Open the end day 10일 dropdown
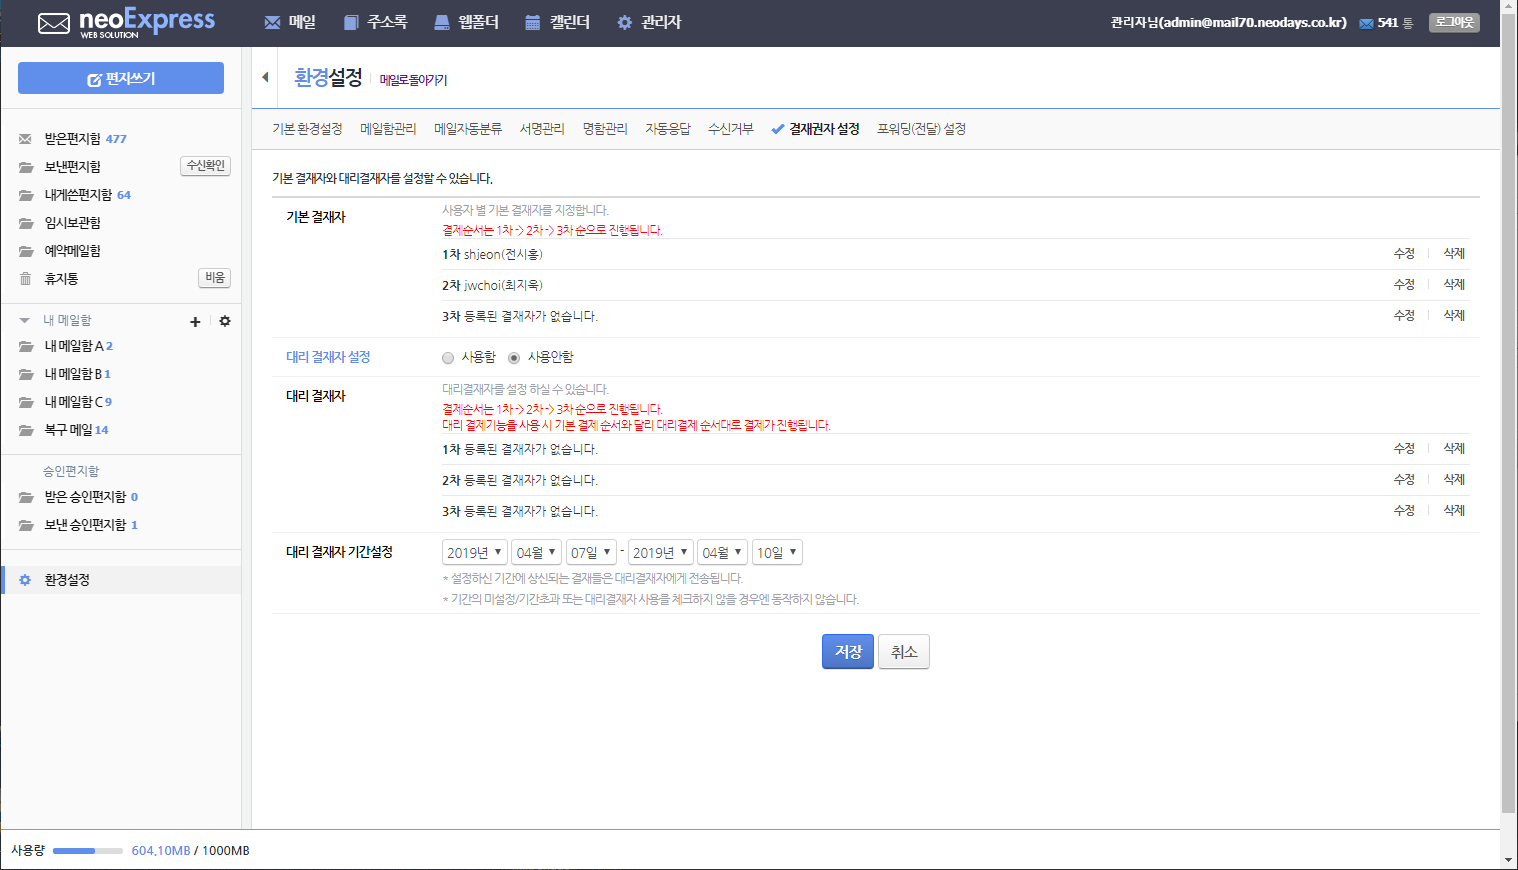Screen dimensions: 1518x870 [777, 552]
